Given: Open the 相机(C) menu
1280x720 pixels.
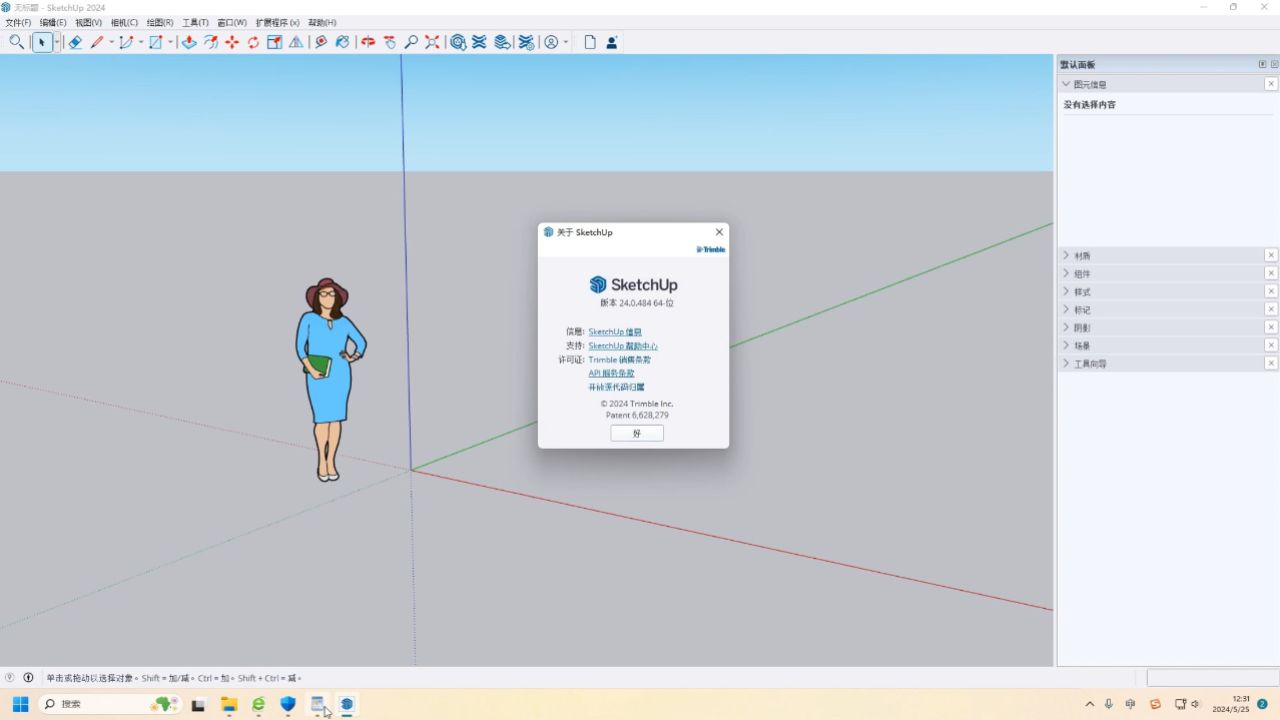Looking at the screenshot, I should click(124, 22).
